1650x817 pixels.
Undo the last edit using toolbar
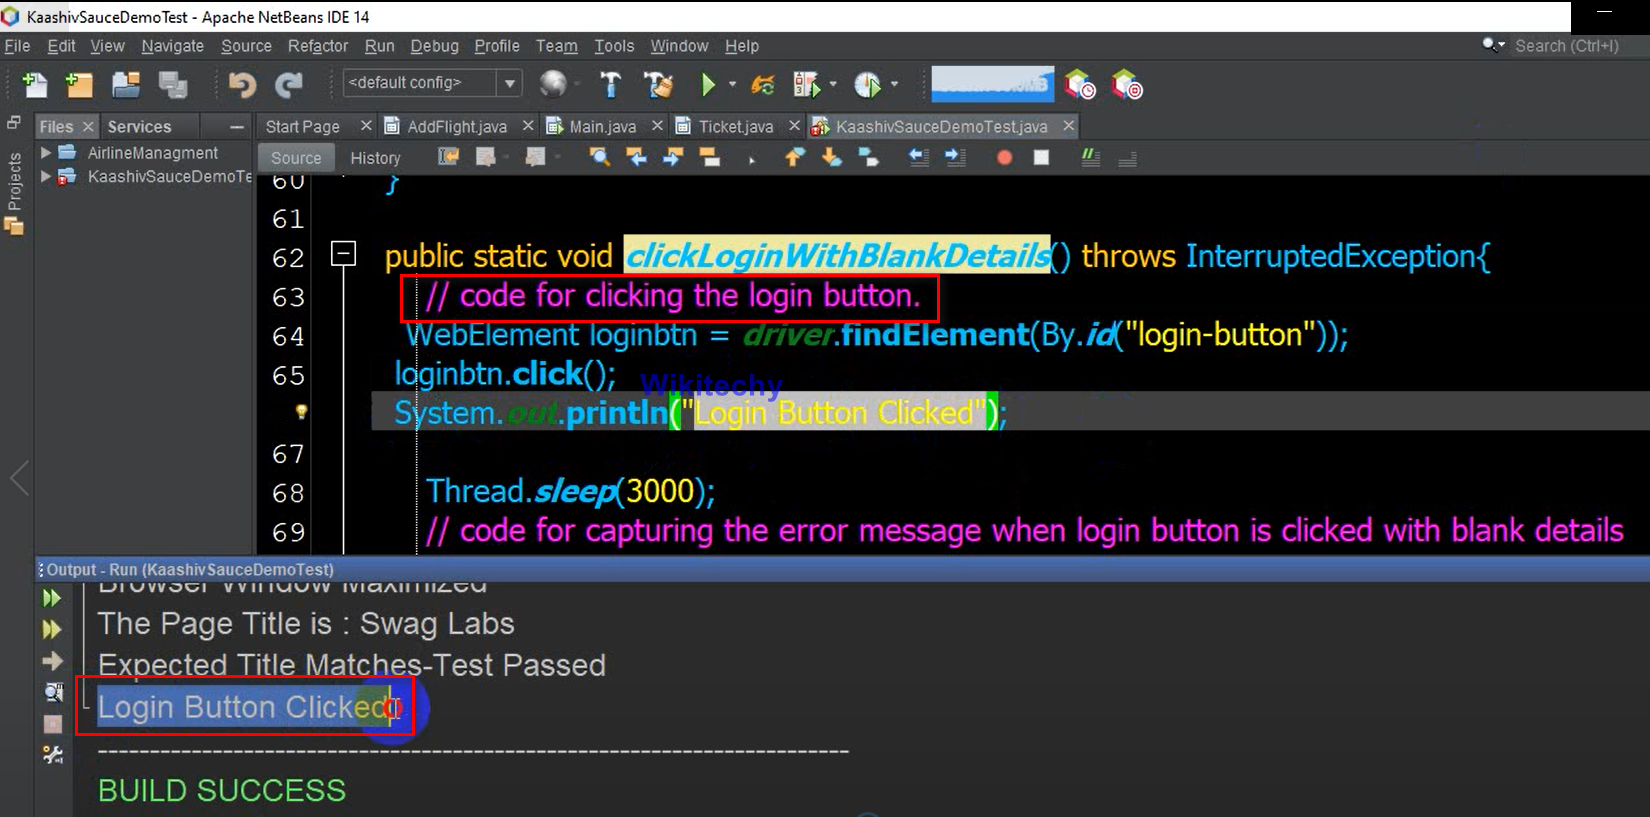pos(242,86)
